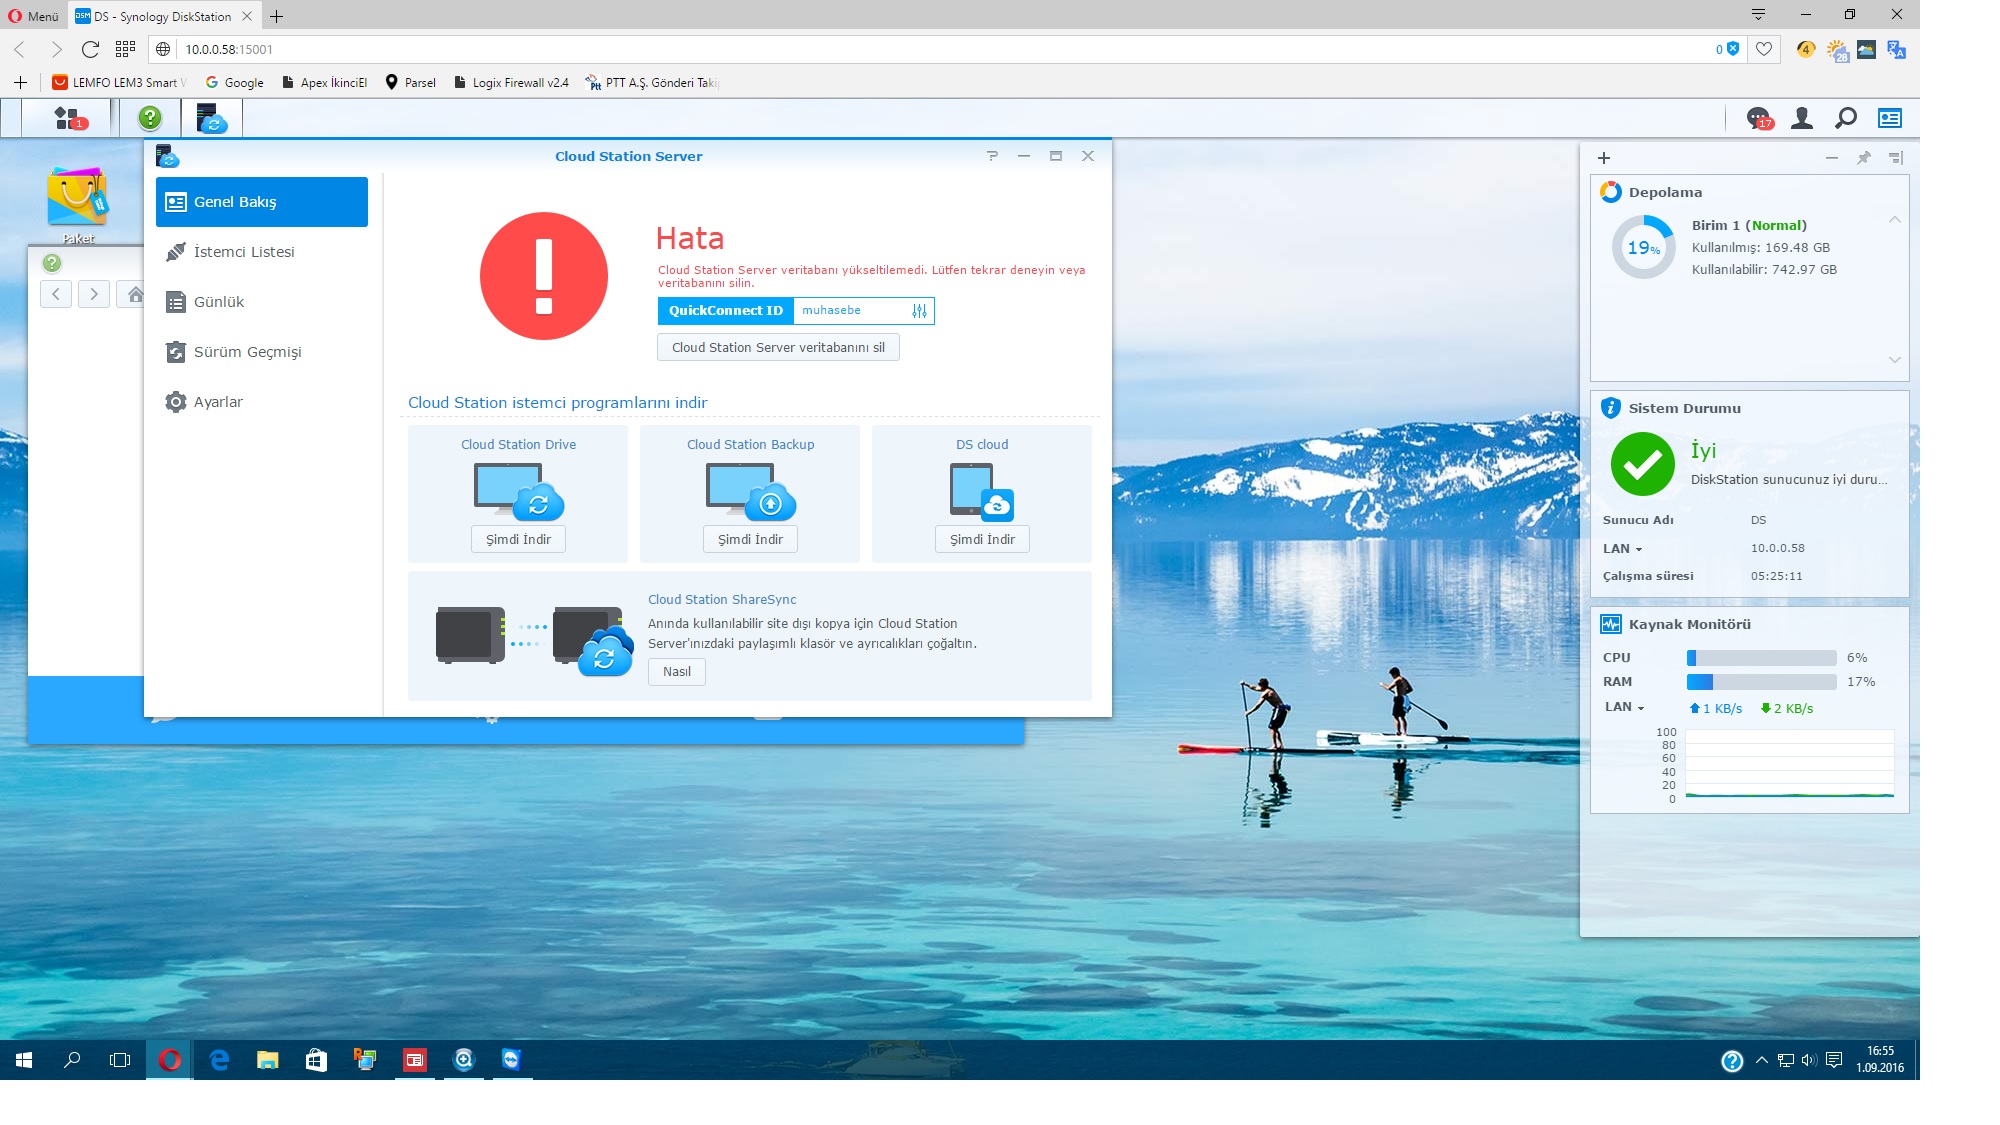Open QuickConnect ID settings sliders icon
The image size is (2000, 1125).
(x=919, y=311)
